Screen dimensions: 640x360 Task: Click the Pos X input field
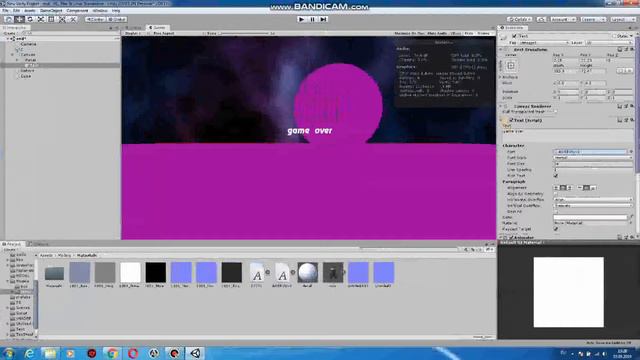[x=565, y=60]
